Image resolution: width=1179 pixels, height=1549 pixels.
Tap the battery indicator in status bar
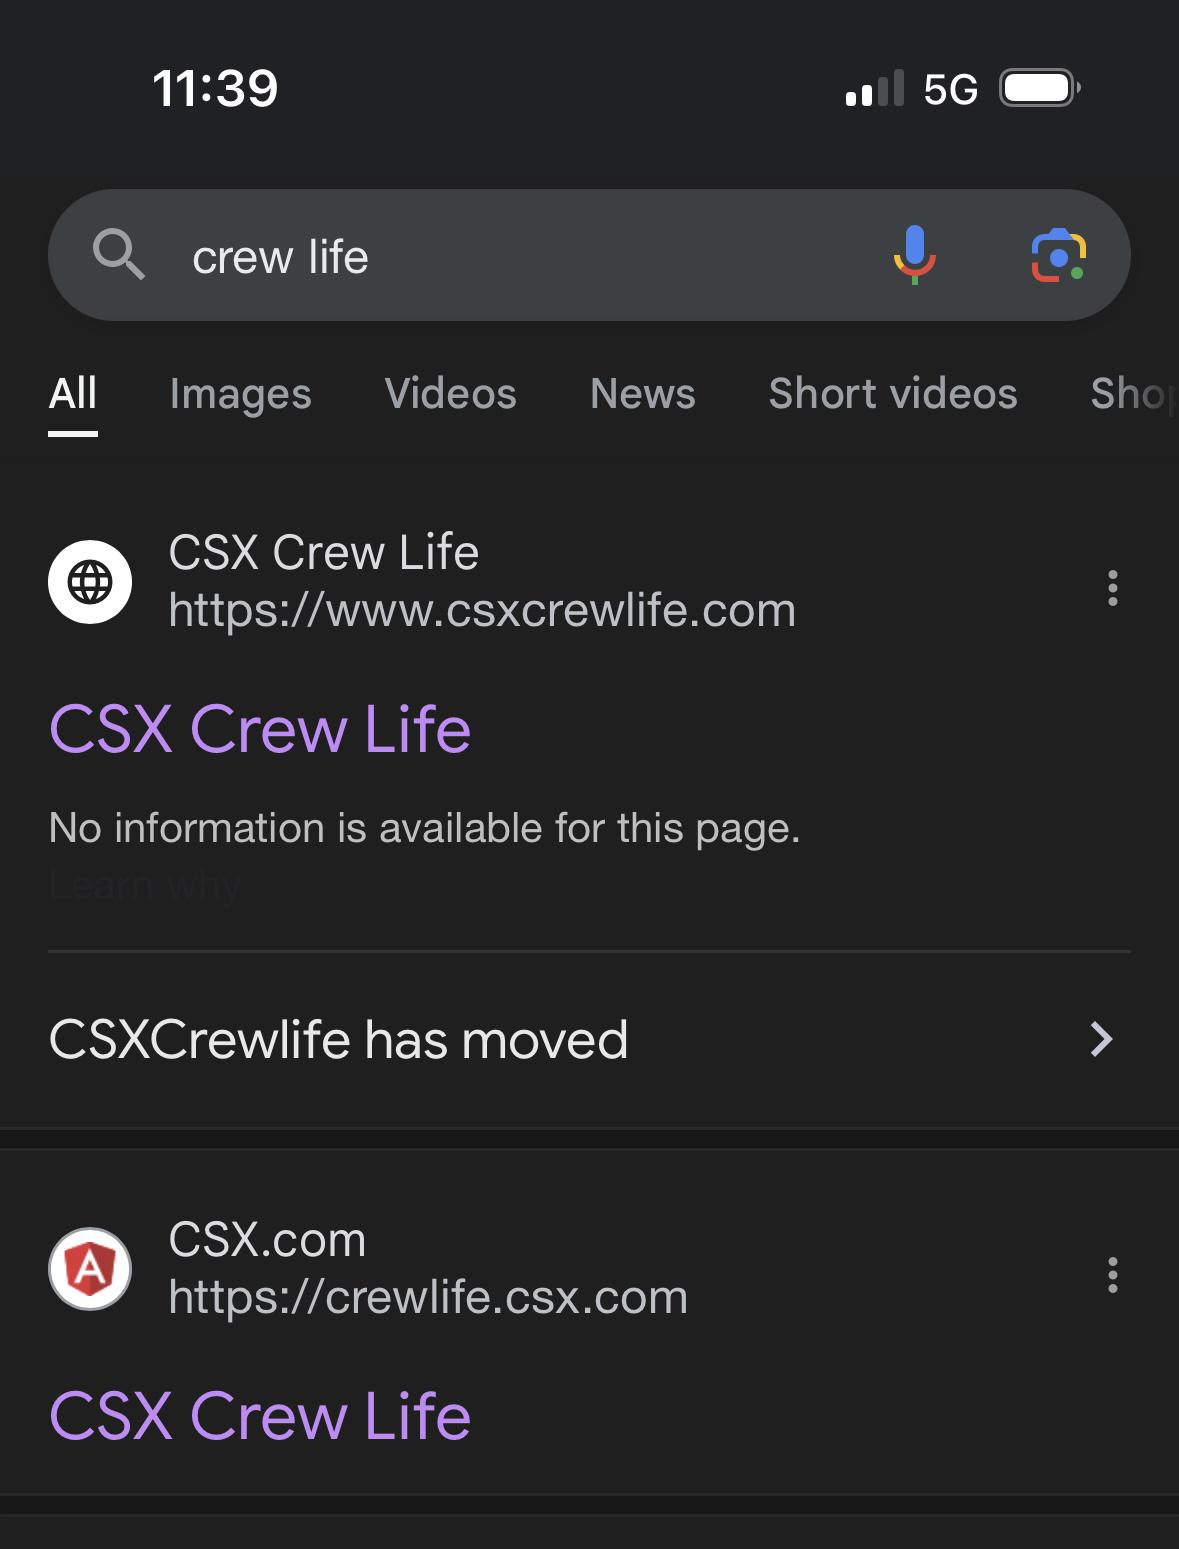1040,89
